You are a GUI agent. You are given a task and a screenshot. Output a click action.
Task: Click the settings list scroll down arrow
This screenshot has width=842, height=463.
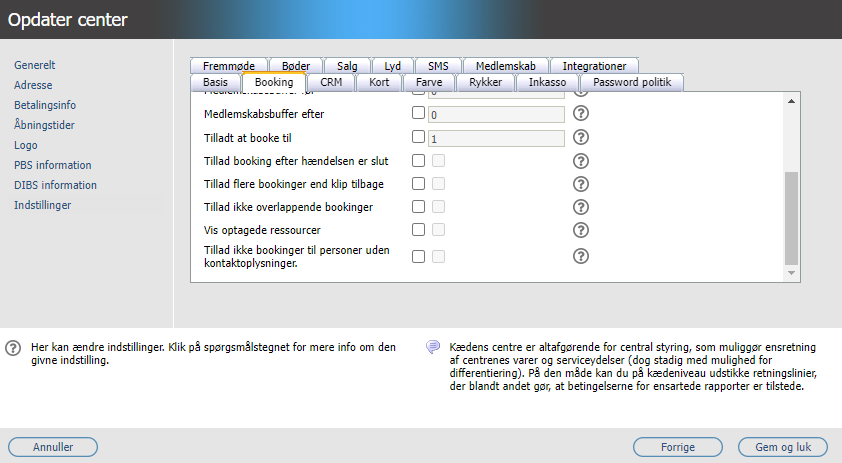tap(791, 273)
